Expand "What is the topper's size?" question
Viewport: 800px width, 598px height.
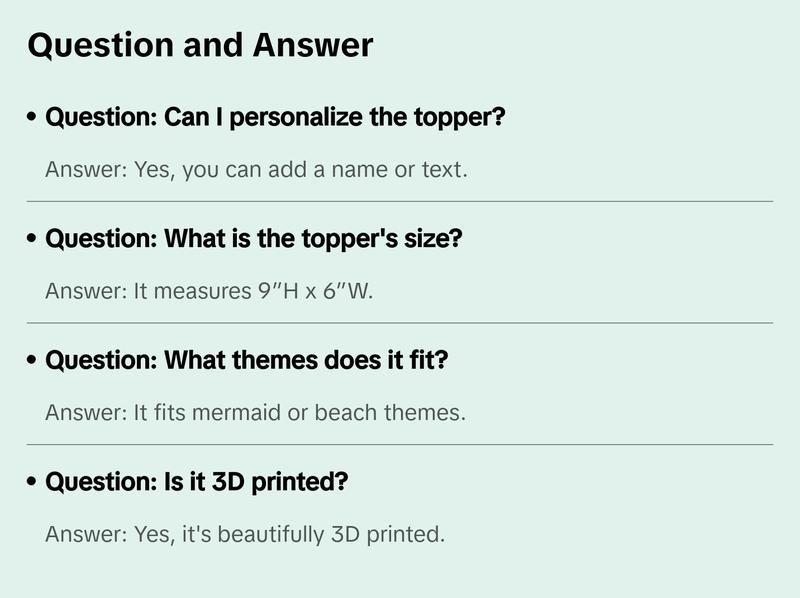(x=254, y=239)
